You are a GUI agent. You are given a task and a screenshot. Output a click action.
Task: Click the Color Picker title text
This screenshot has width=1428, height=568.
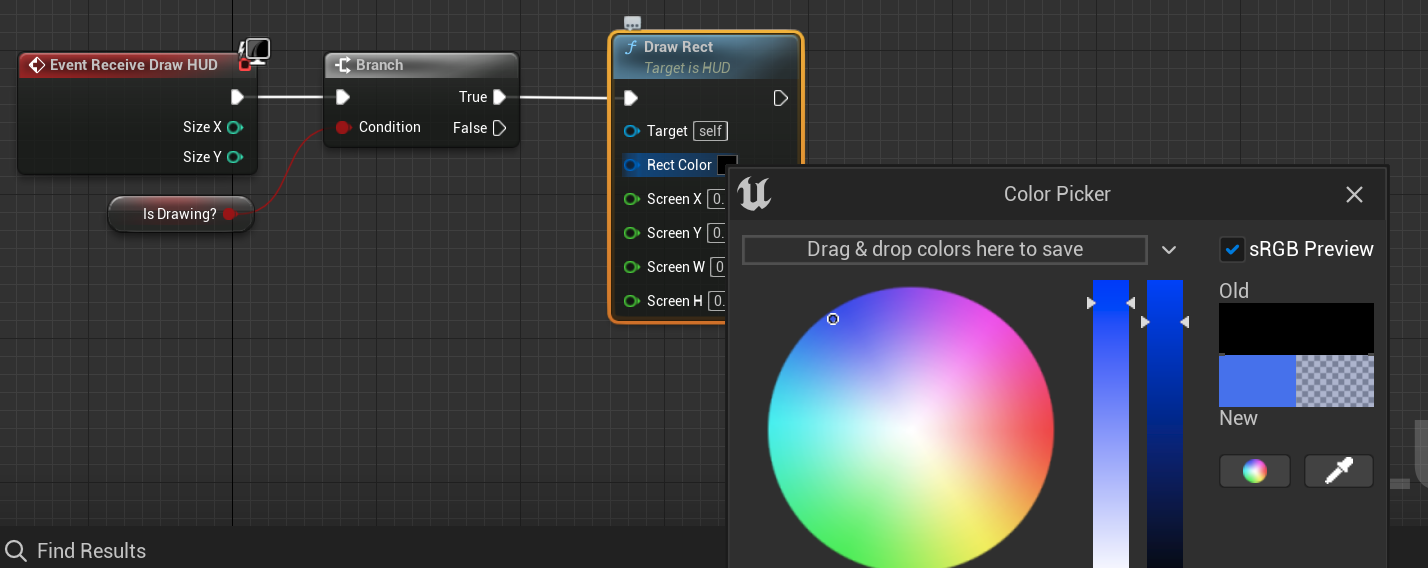point(1057,194)
